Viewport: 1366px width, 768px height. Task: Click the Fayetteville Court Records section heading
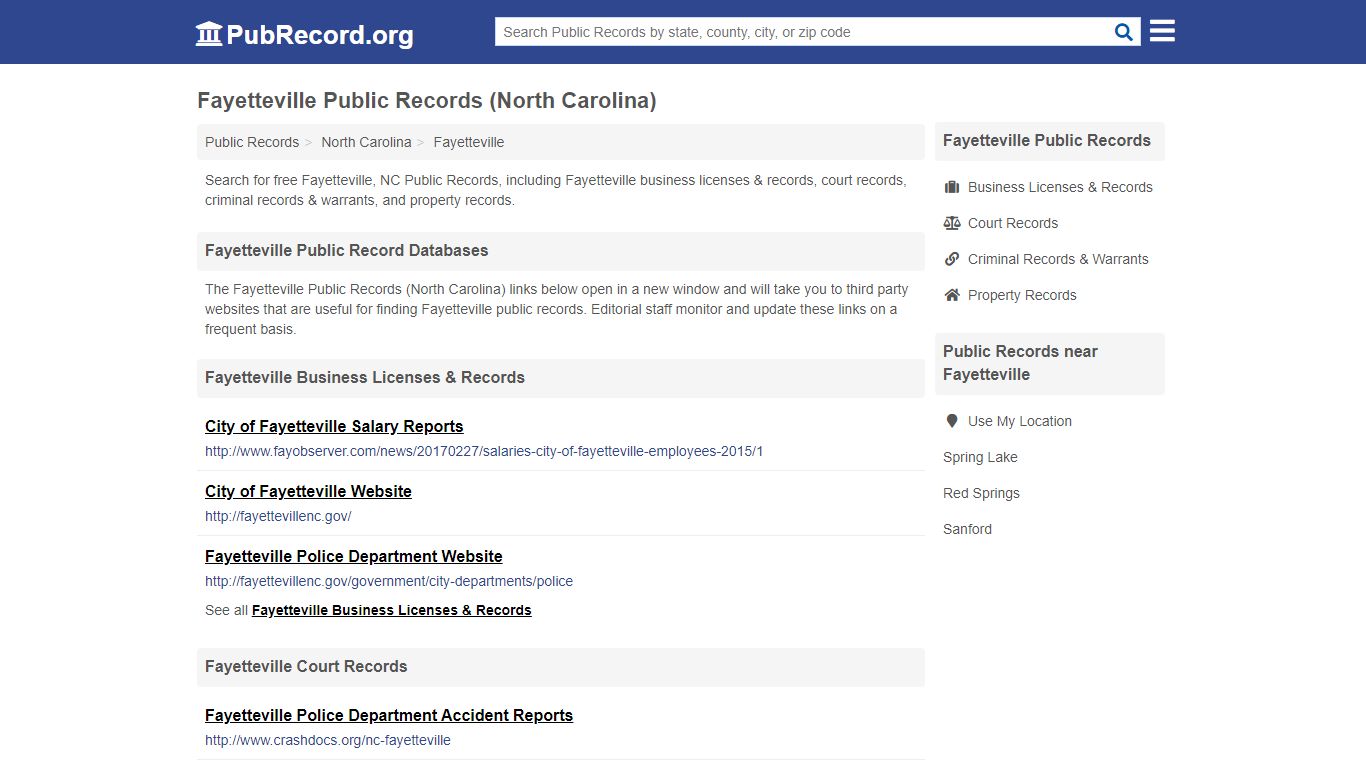(306, 666)
